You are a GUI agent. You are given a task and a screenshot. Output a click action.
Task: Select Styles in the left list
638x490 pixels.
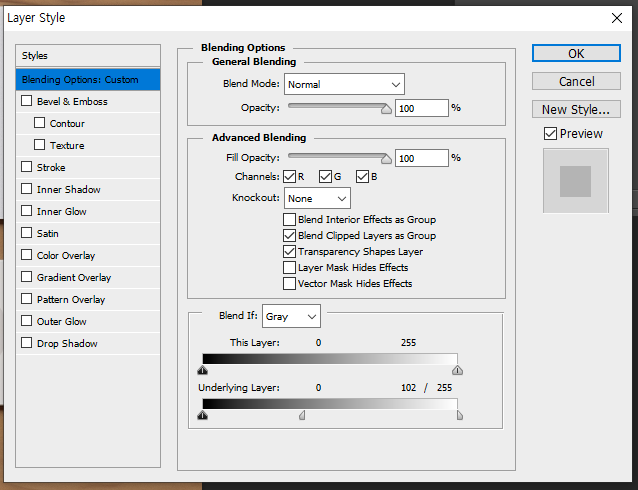click(88, 56)
